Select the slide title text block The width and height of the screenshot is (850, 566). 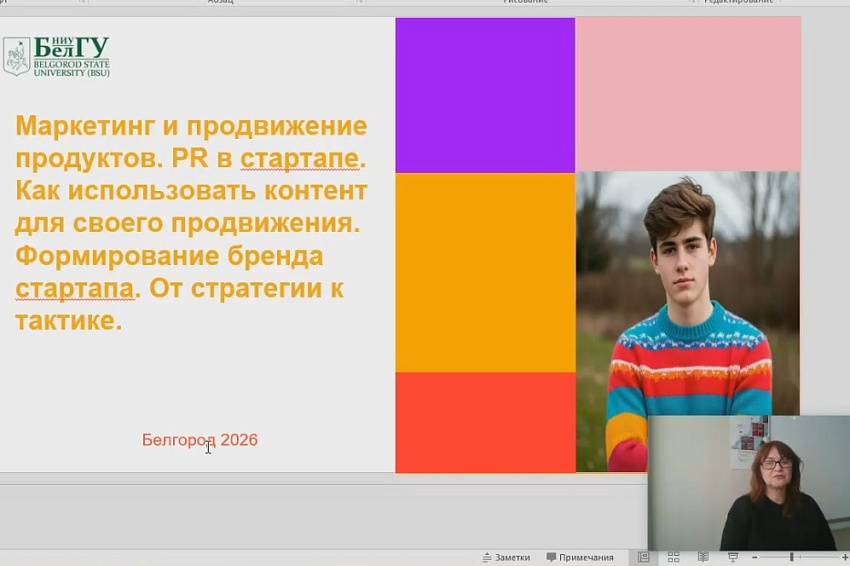click(x=190, y=222)
